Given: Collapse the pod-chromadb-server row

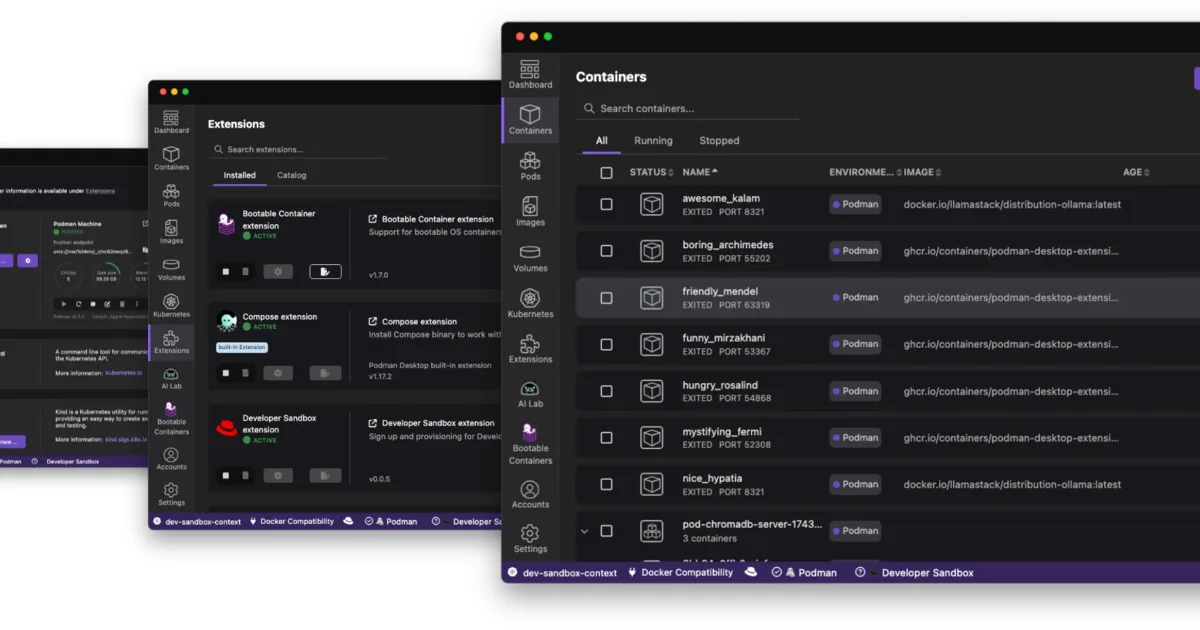Looking at the screenshot, I should pos(585,531).
